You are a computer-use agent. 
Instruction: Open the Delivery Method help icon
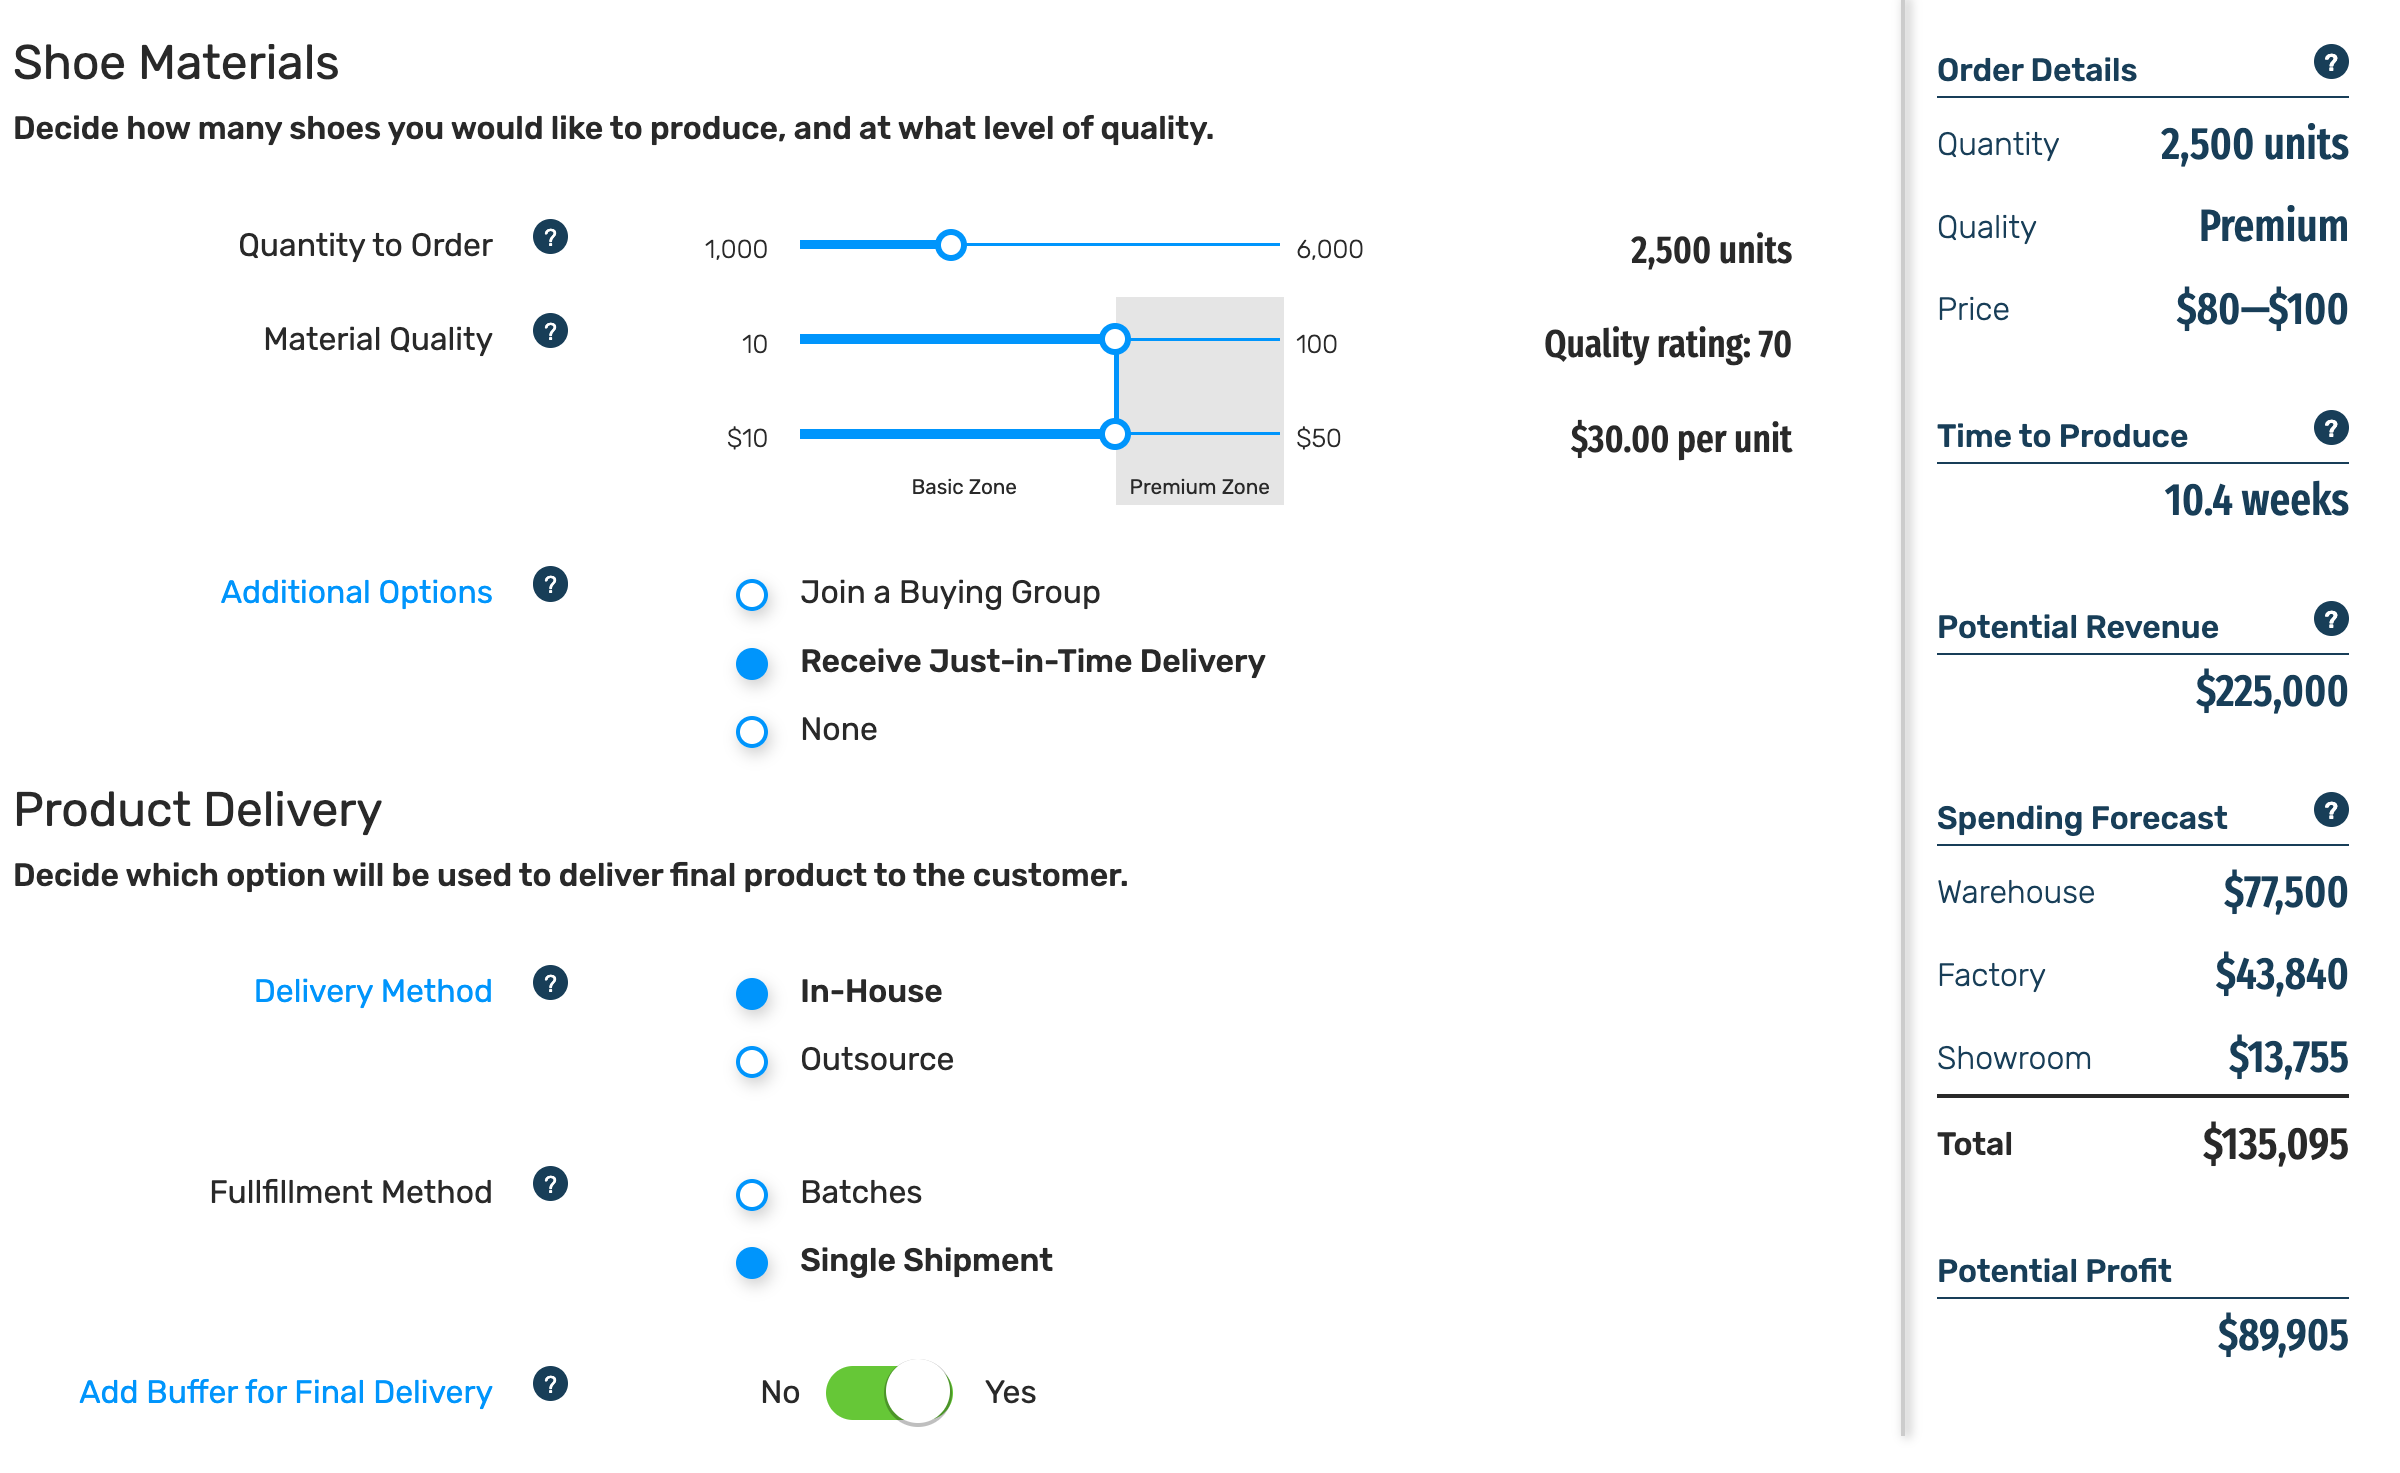550,984
